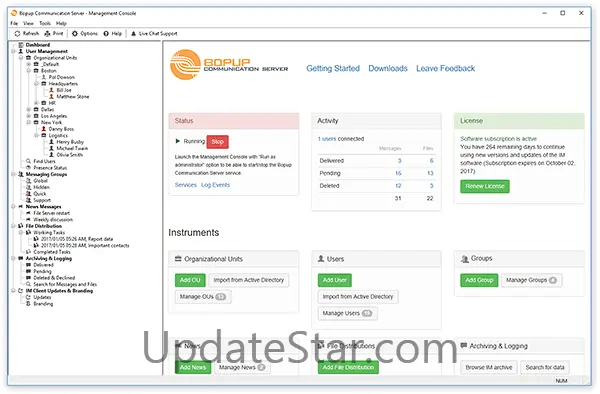Click the red user icon beside Danny Boss
Viewport: 600px width, 394px height.
pyautogui.click(x=44, y=129)
